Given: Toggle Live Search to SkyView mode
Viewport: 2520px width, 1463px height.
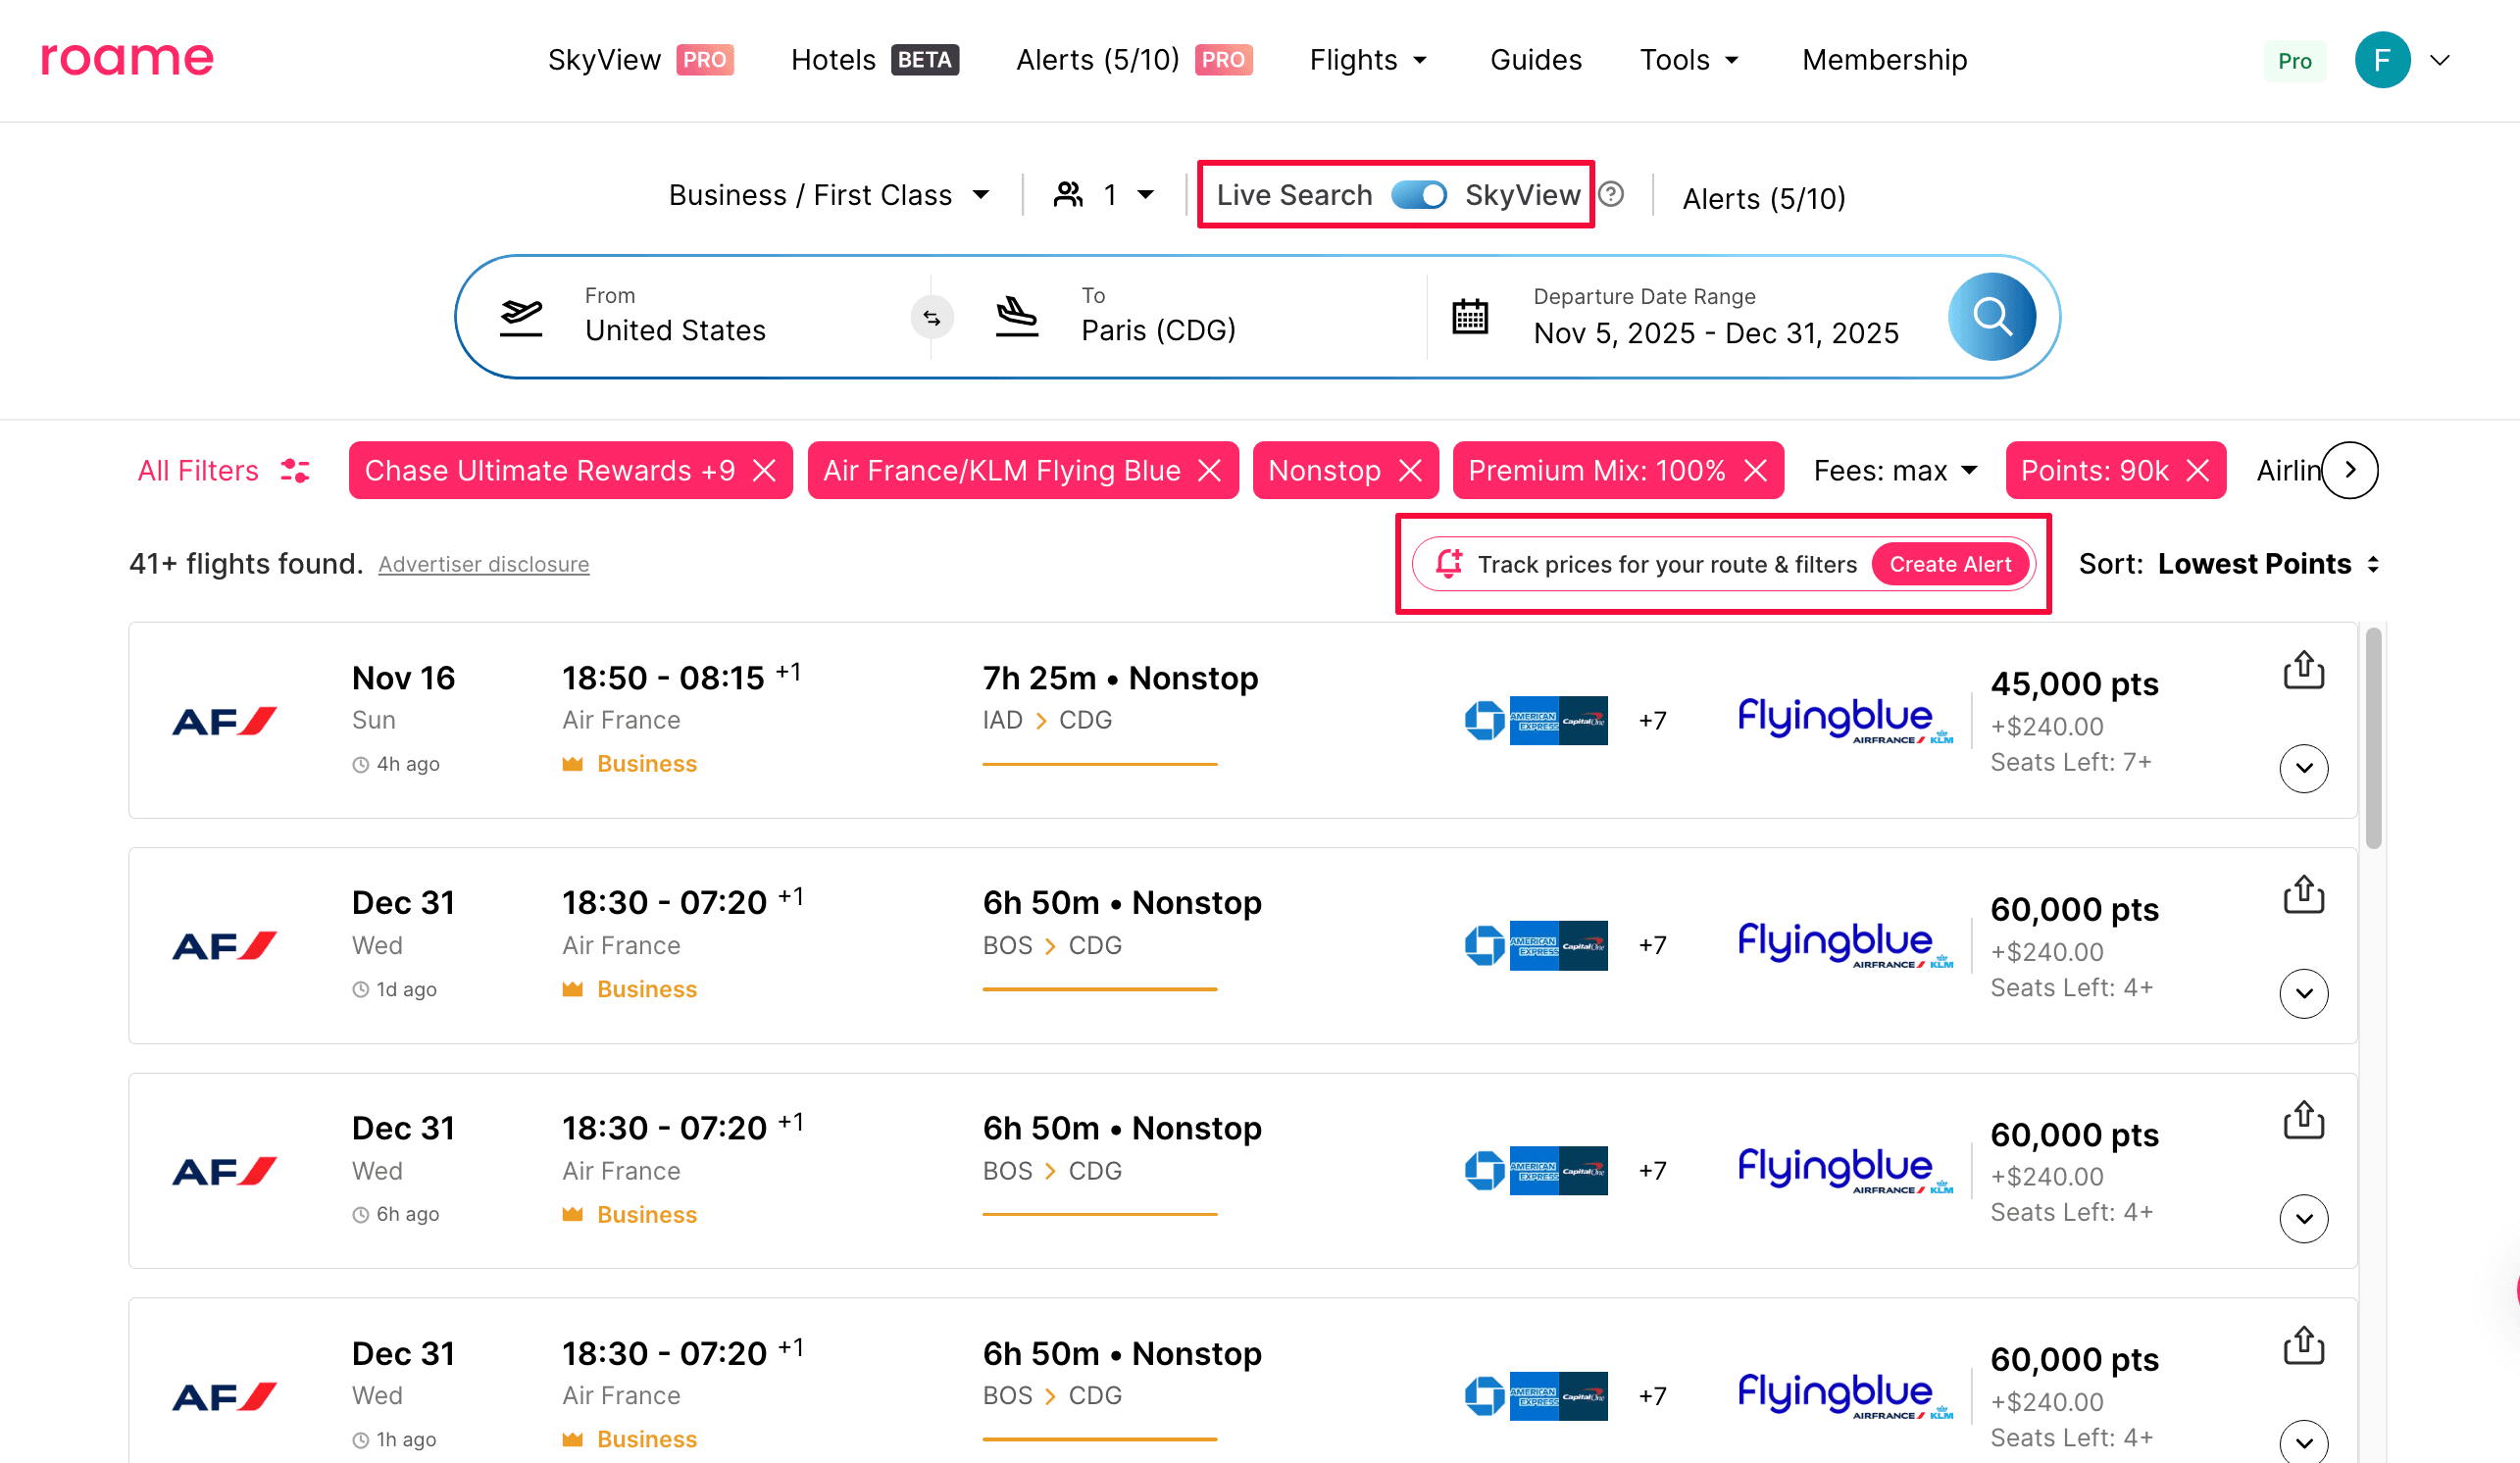Looking at the screenshot, I should point(1419,195).
